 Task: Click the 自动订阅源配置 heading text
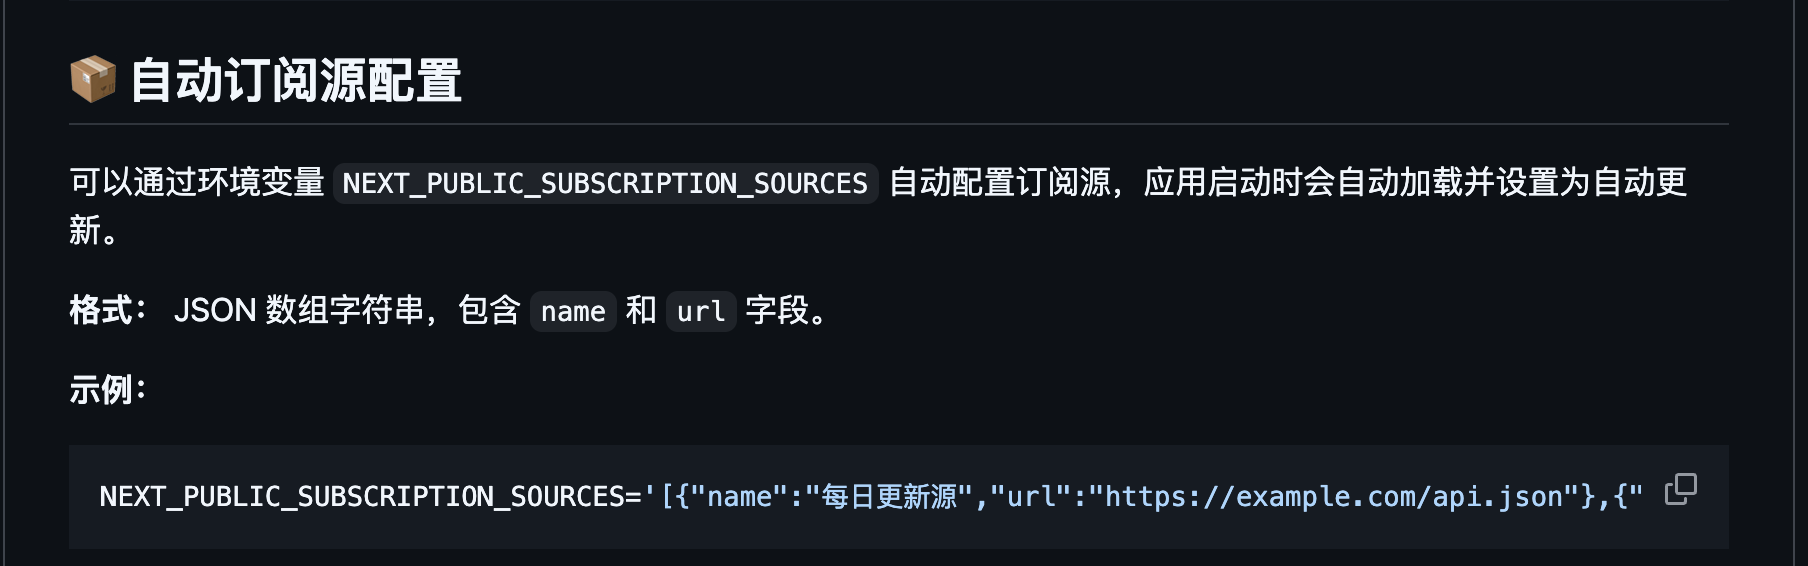296,80
